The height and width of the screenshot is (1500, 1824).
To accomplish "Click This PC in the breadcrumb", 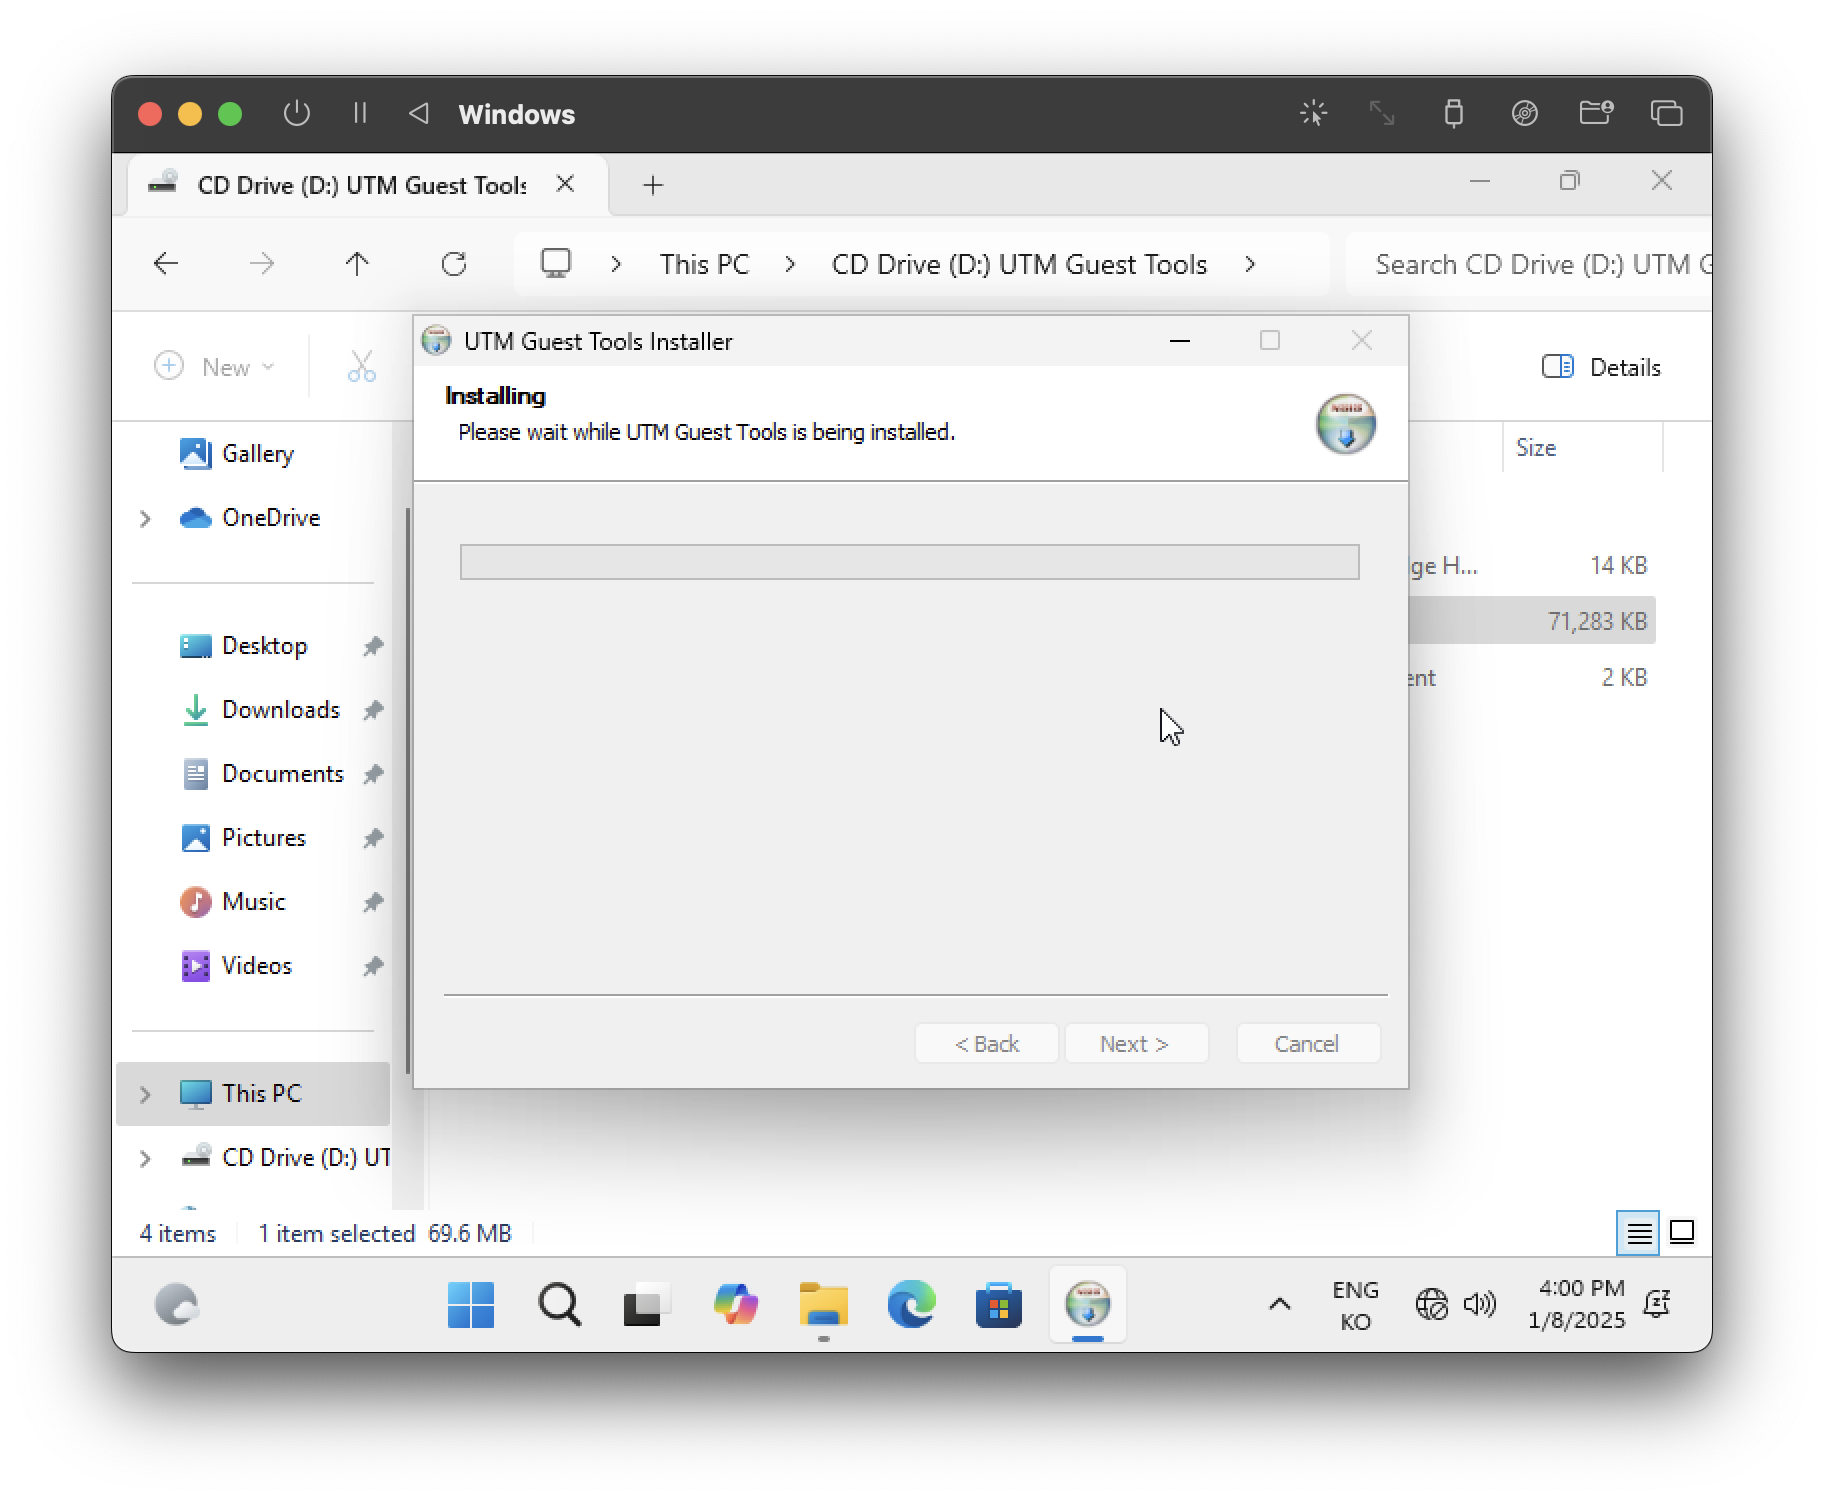I will (704, 264).
